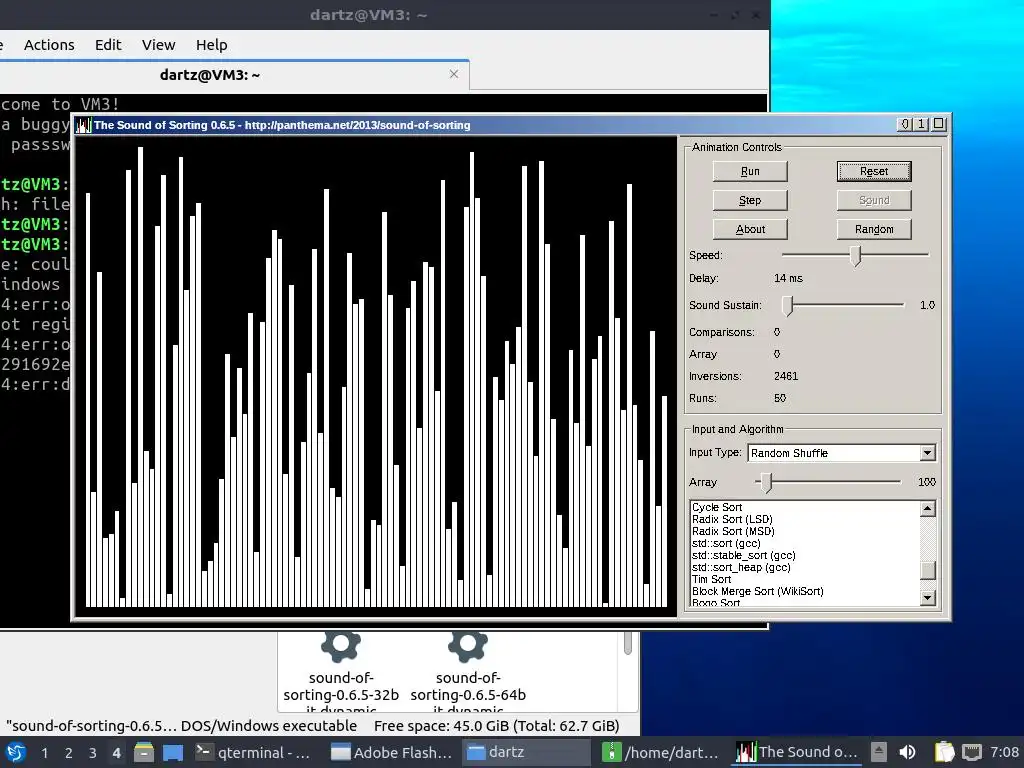This screenshot has height=768, width=1024.
Task: Select Cycle Sort in algorithm list
Action: pos(717,507)
